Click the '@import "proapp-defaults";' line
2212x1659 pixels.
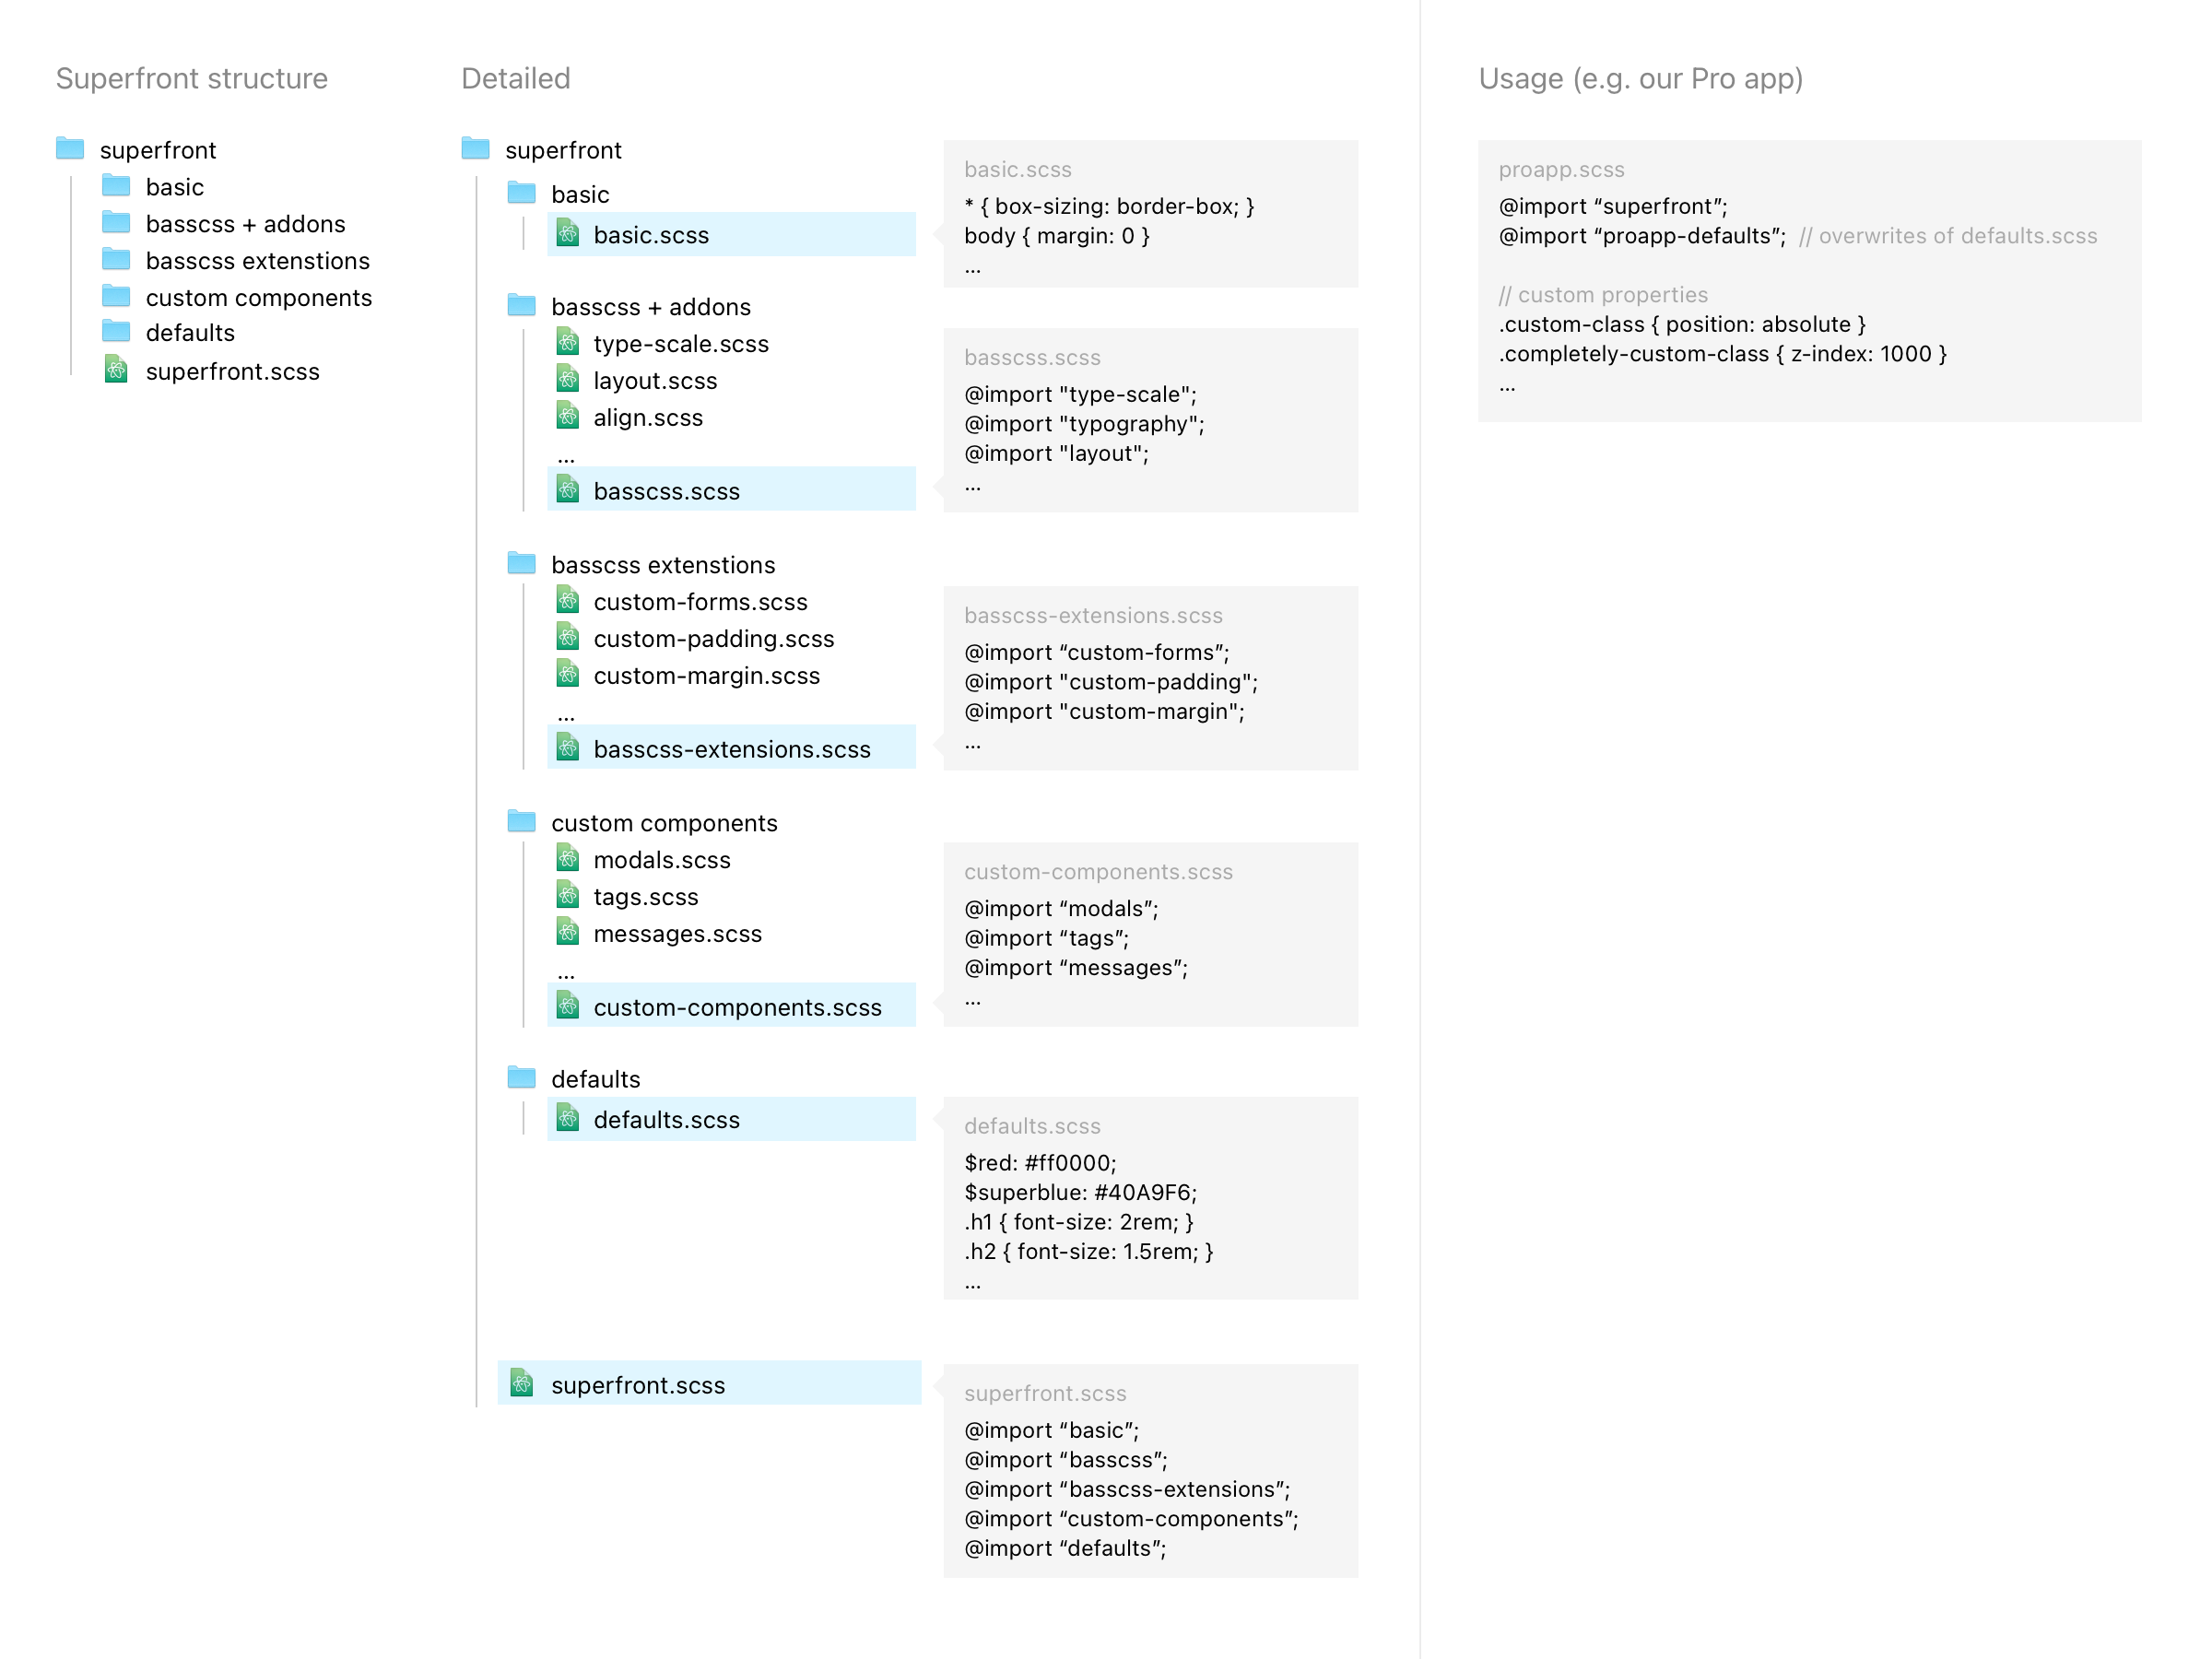(1642, 236)
